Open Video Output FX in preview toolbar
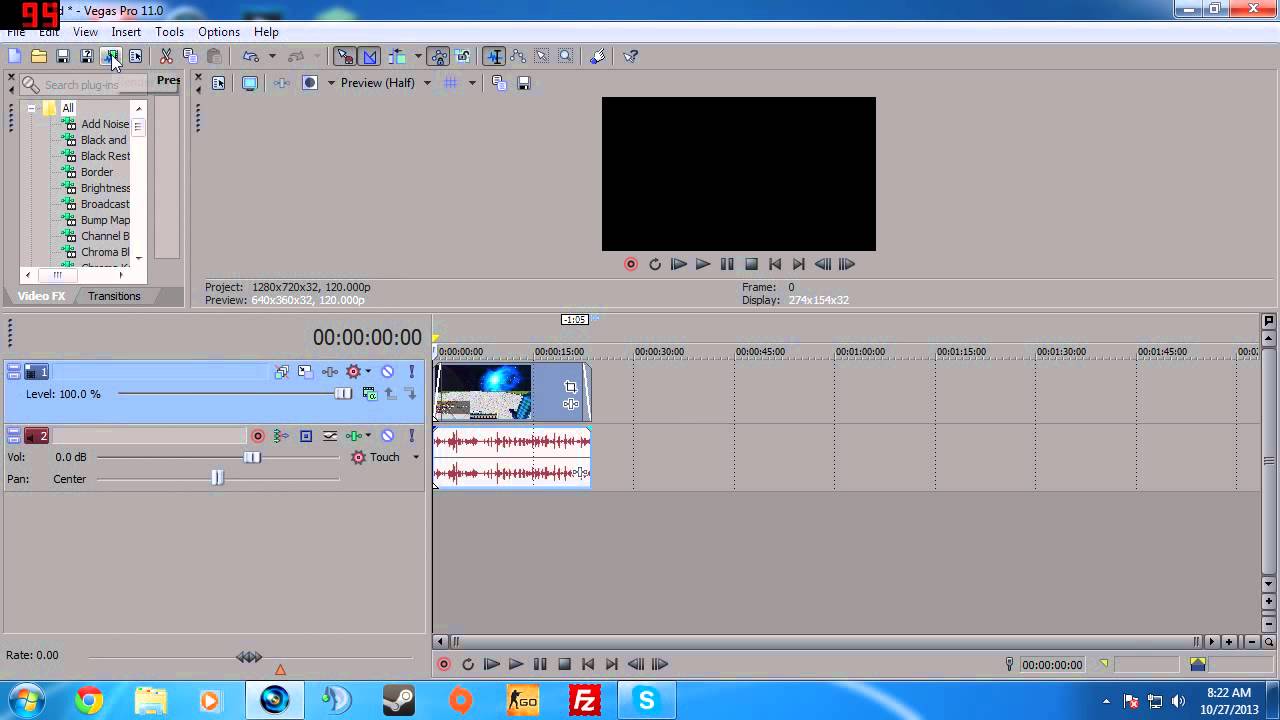This screenshot has height=720, width=1280. coord(282,83)
